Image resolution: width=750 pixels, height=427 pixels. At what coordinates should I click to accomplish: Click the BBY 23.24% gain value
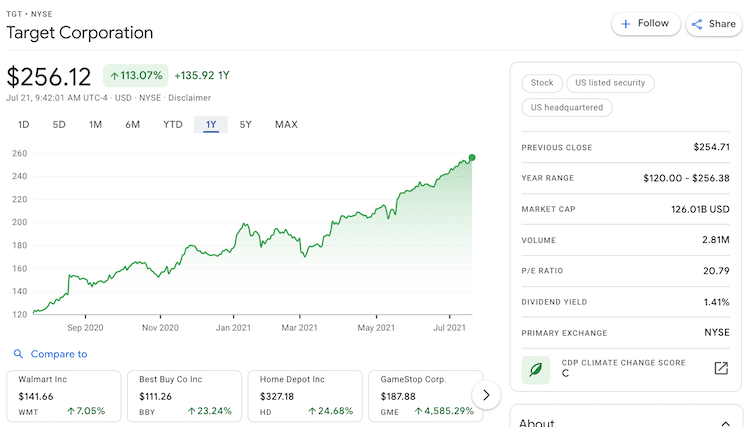[210, 411]
